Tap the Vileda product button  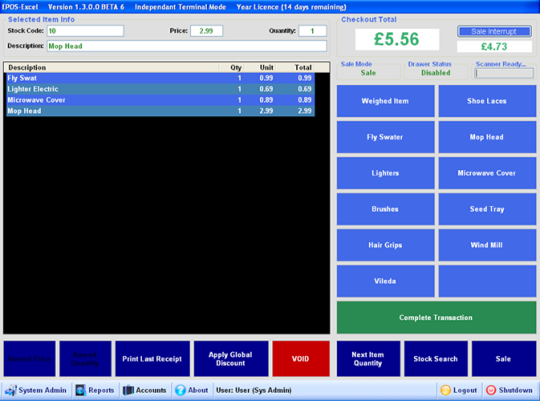tap(385, 281)
